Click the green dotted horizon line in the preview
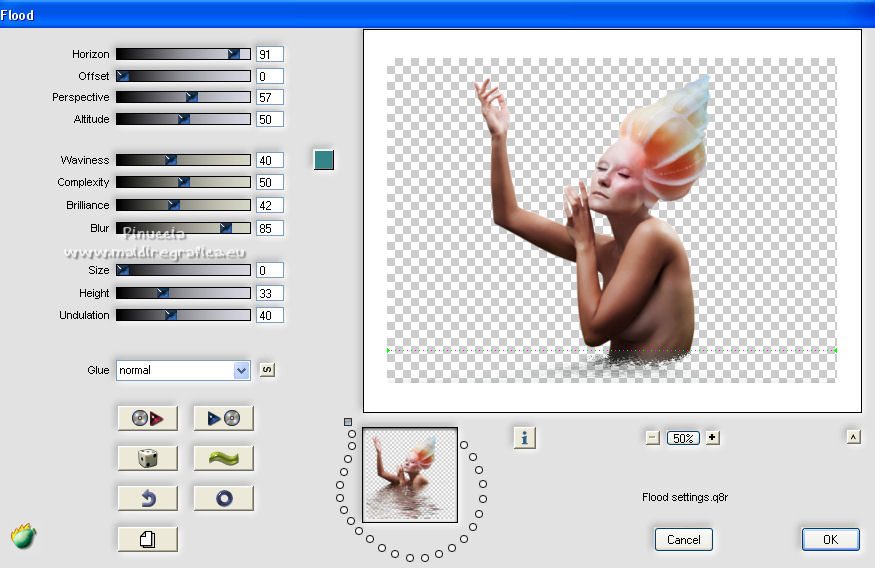This screenshot has width=875, height=568. 612,350
